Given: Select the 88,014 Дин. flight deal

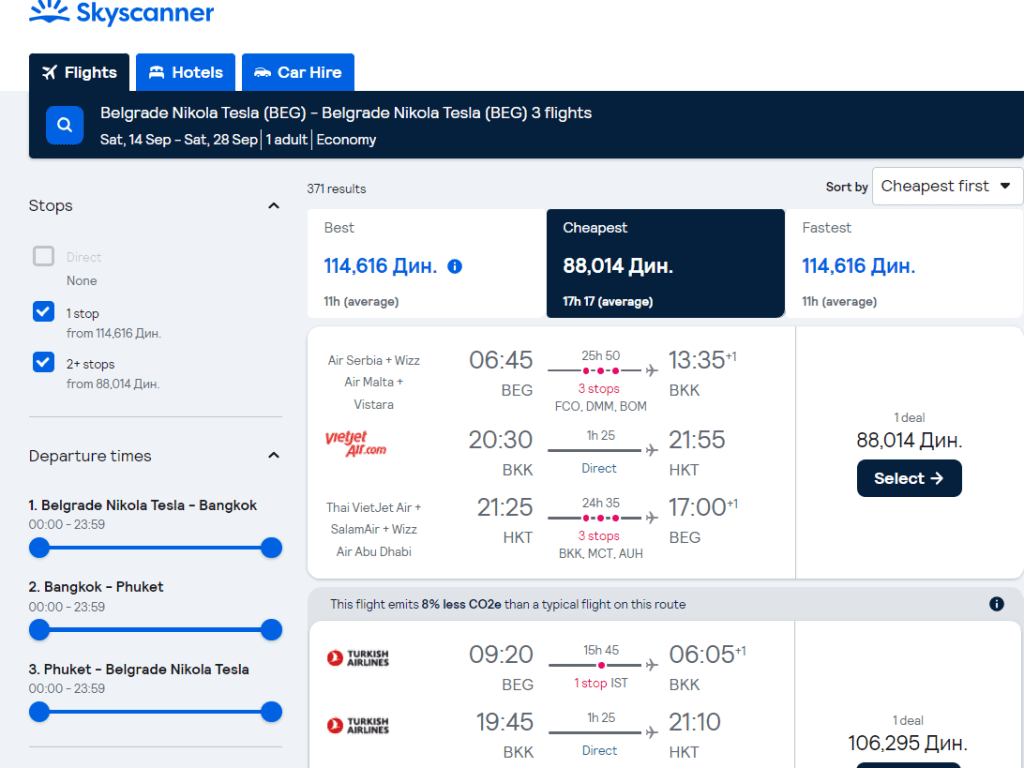Looking at the screenshot, I should pyautogui.click(x=908, y=478).
